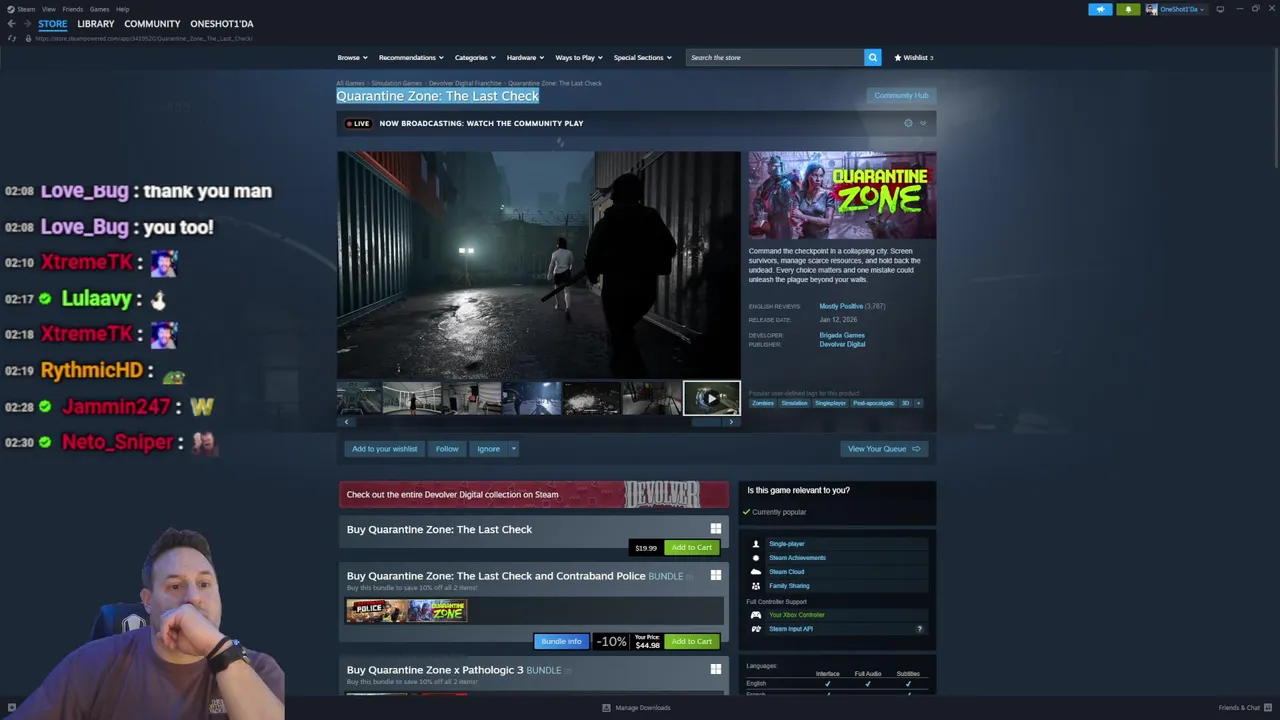This screenshot has height=720, width=1280.
Task: Open the Steam menu
Action: click(26, 9)
